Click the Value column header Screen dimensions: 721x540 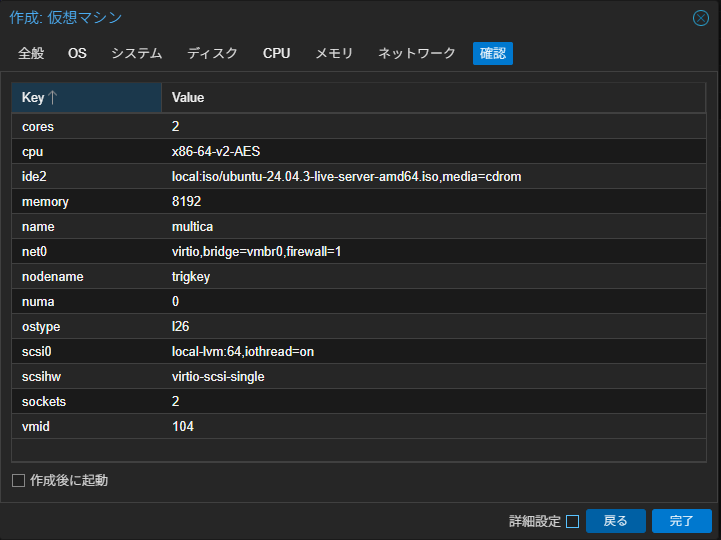(434, 98)
